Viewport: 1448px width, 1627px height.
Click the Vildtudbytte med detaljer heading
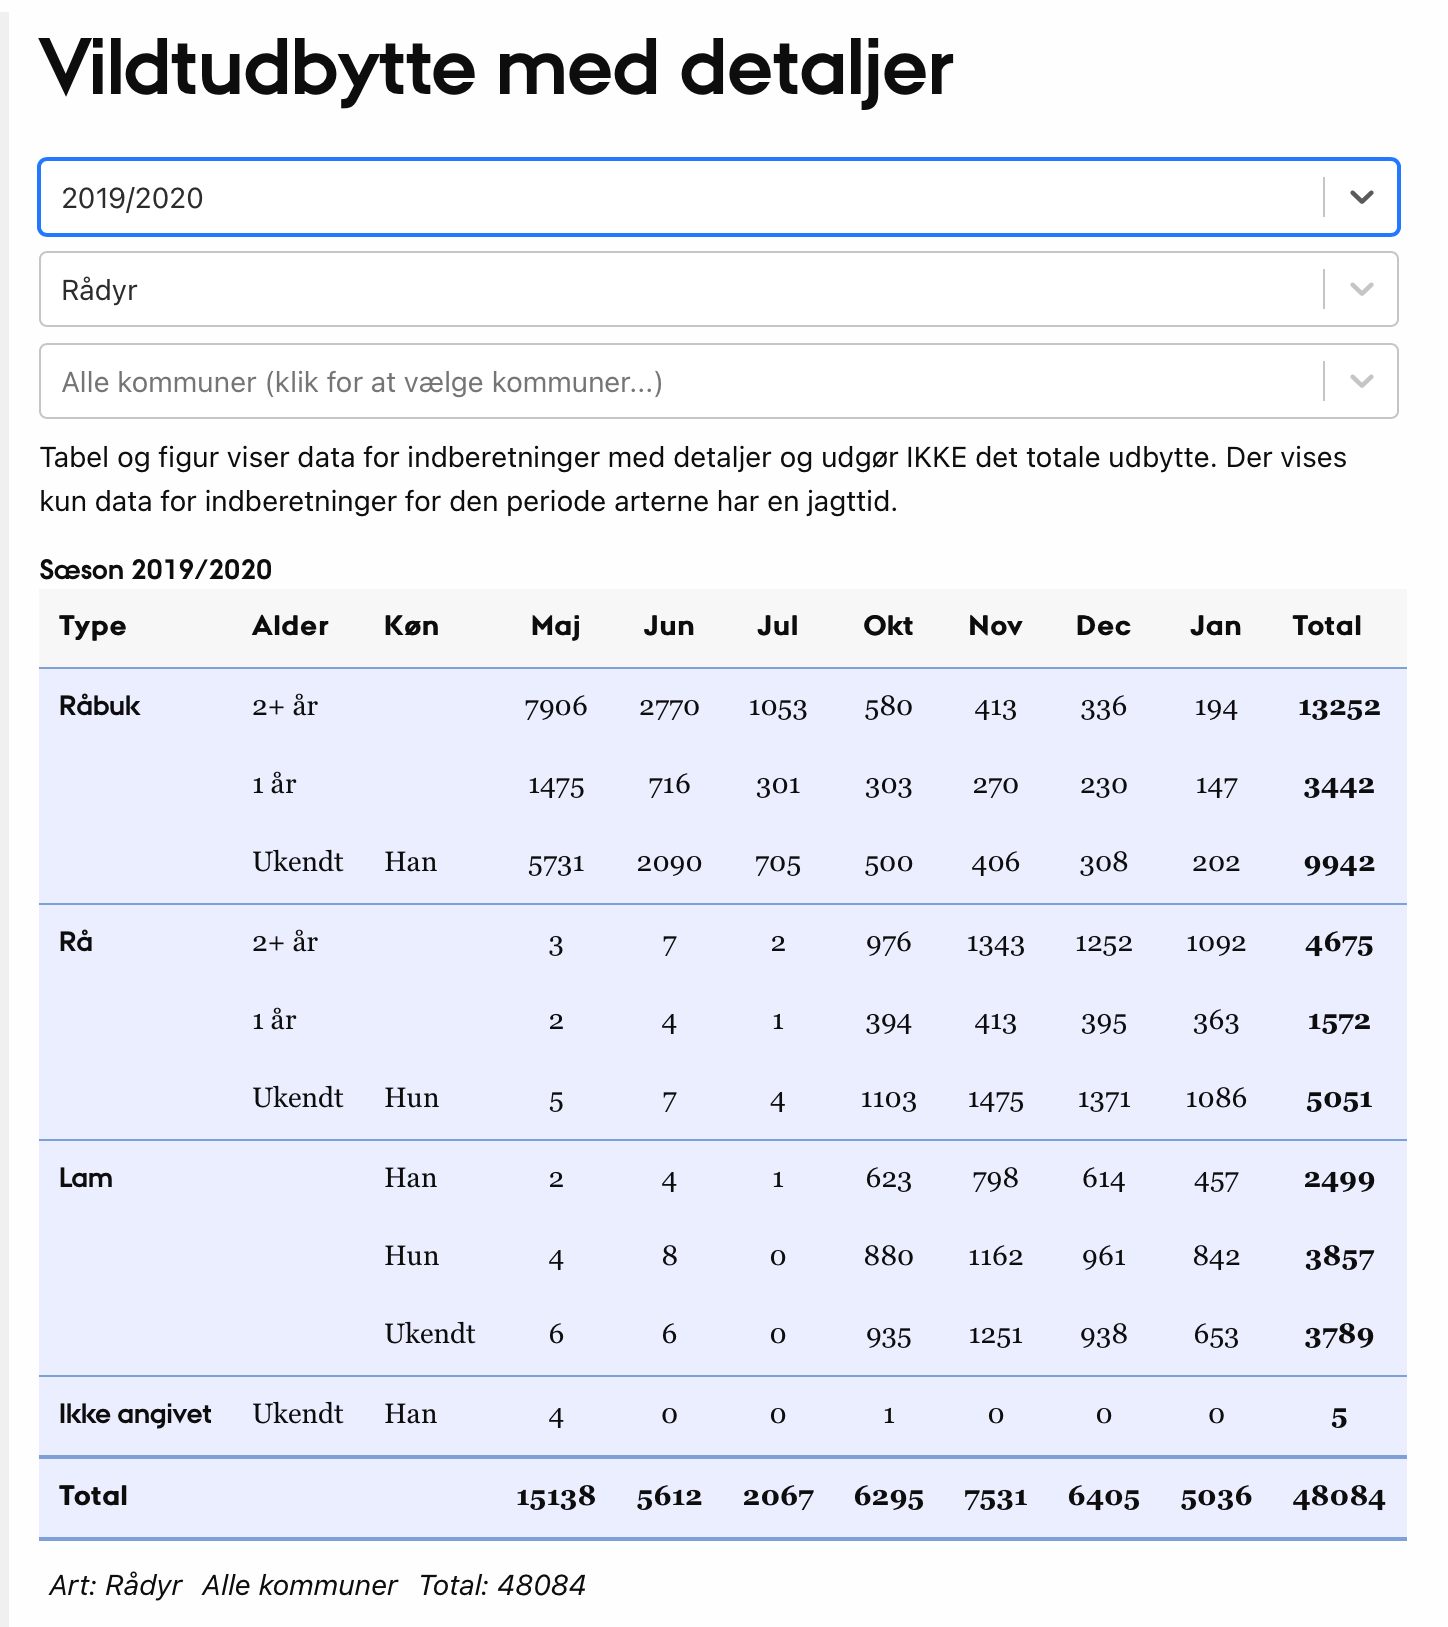pos(496,70)
